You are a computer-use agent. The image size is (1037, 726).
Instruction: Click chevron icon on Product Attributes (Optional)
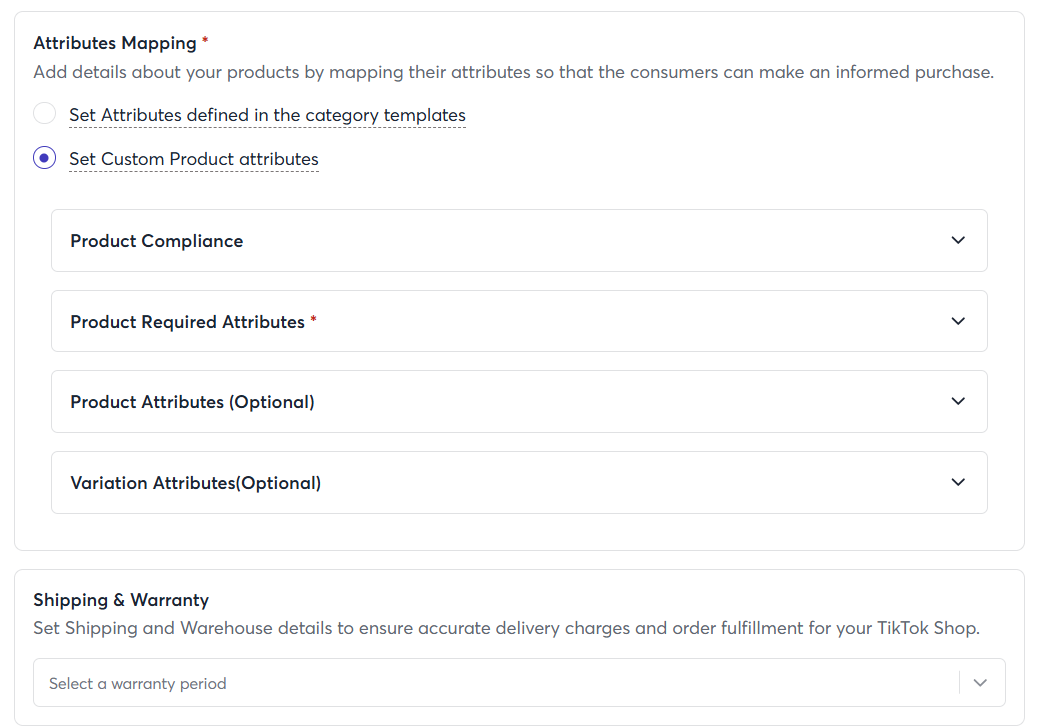pos(958,401)
